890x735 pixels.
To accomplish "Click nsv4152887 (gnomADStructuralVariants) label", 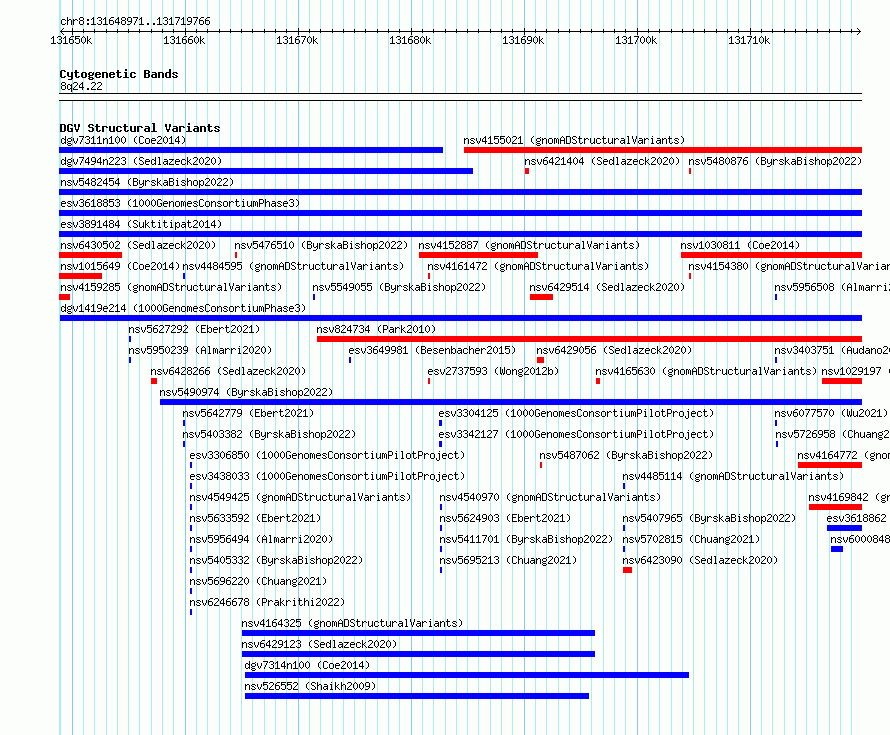I will tap(529, 245).
